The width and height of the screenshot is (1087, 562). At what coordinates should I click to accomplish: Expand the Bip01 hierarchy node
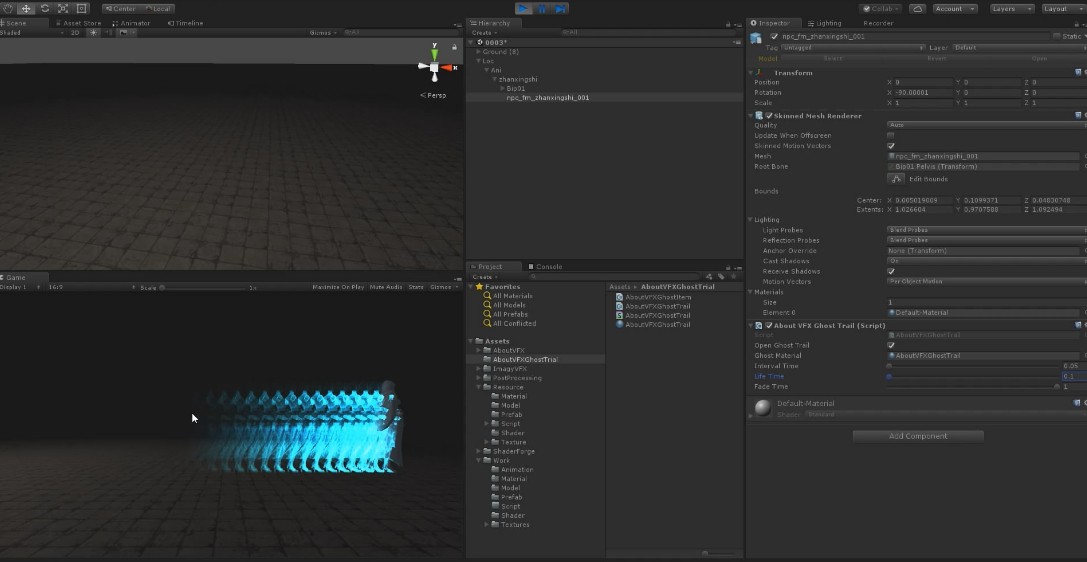pos(503,89)
